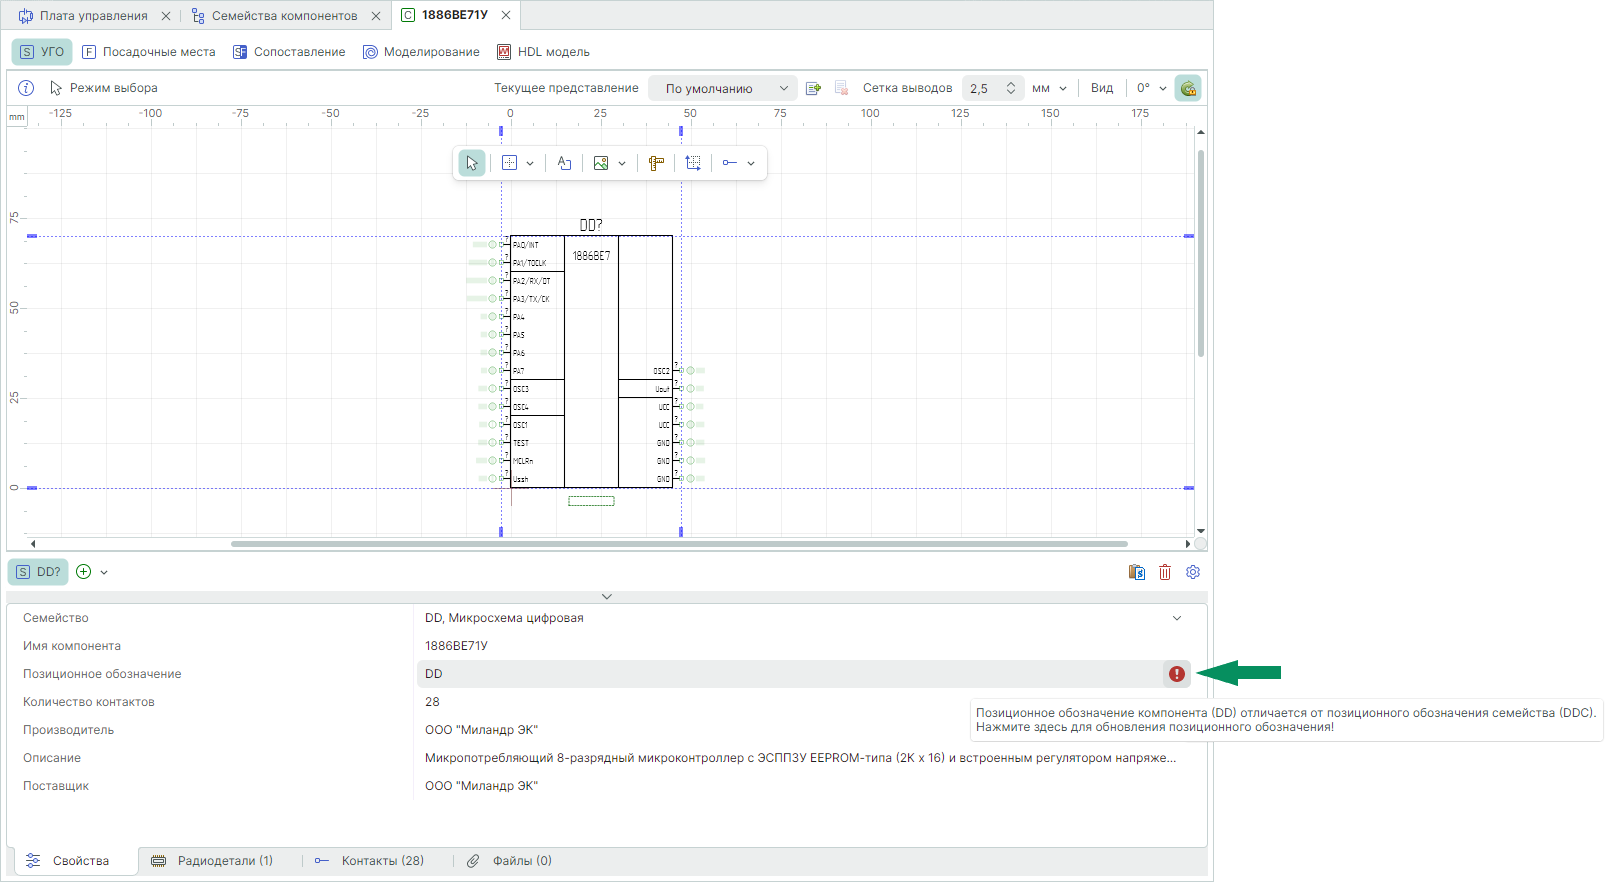The image size is (1605, 882).
Task: Click the paste symbol clipboard icon
Action: click(x=1137, y=572)
